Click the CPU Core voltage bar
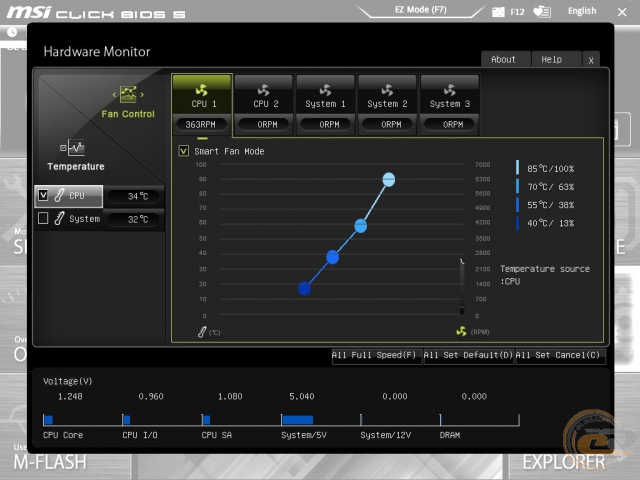Screen dimensions: 640x480 click(49, 420)
